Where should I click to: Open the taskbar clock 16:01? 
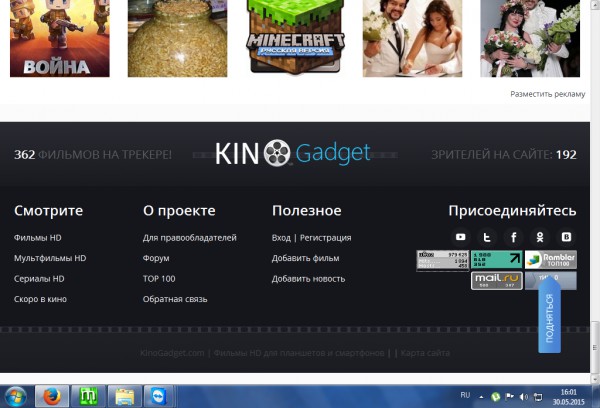tap(569, 397)
